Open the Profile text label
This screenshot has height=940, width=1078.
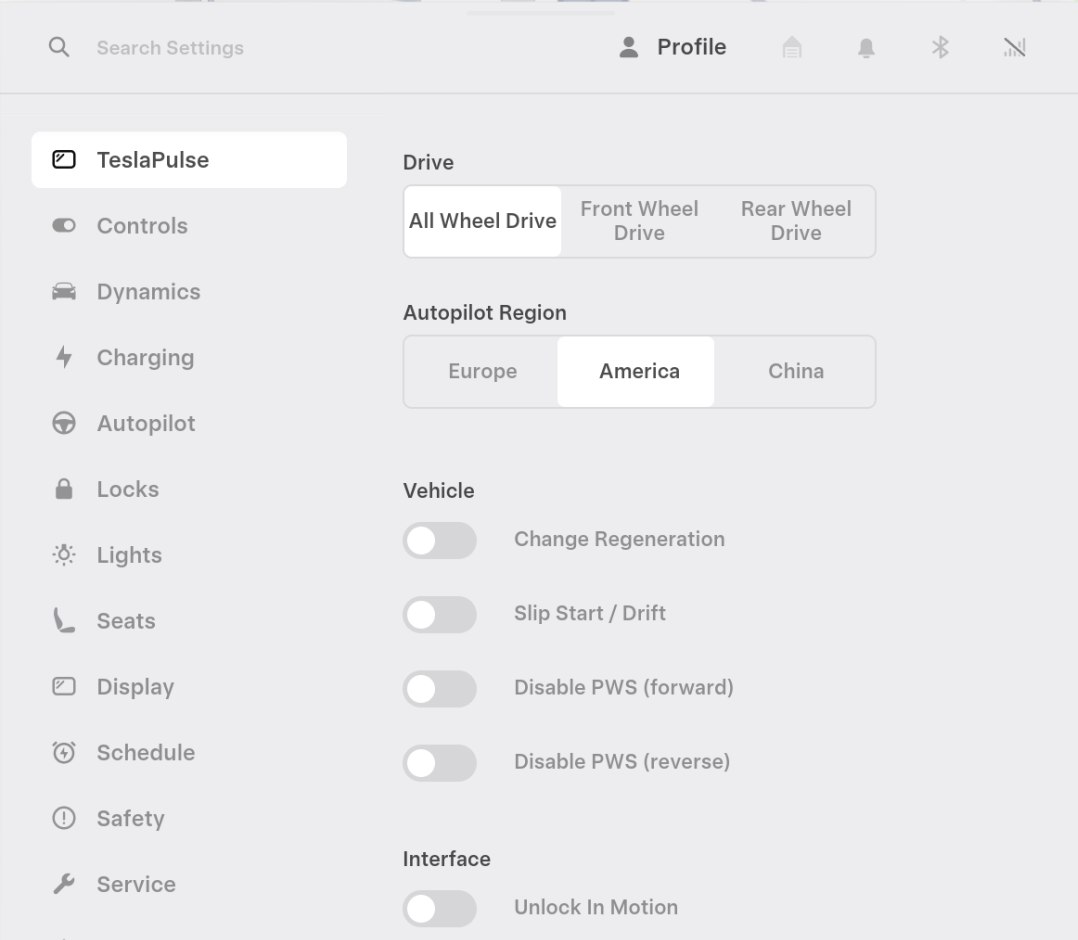point(692,47)
